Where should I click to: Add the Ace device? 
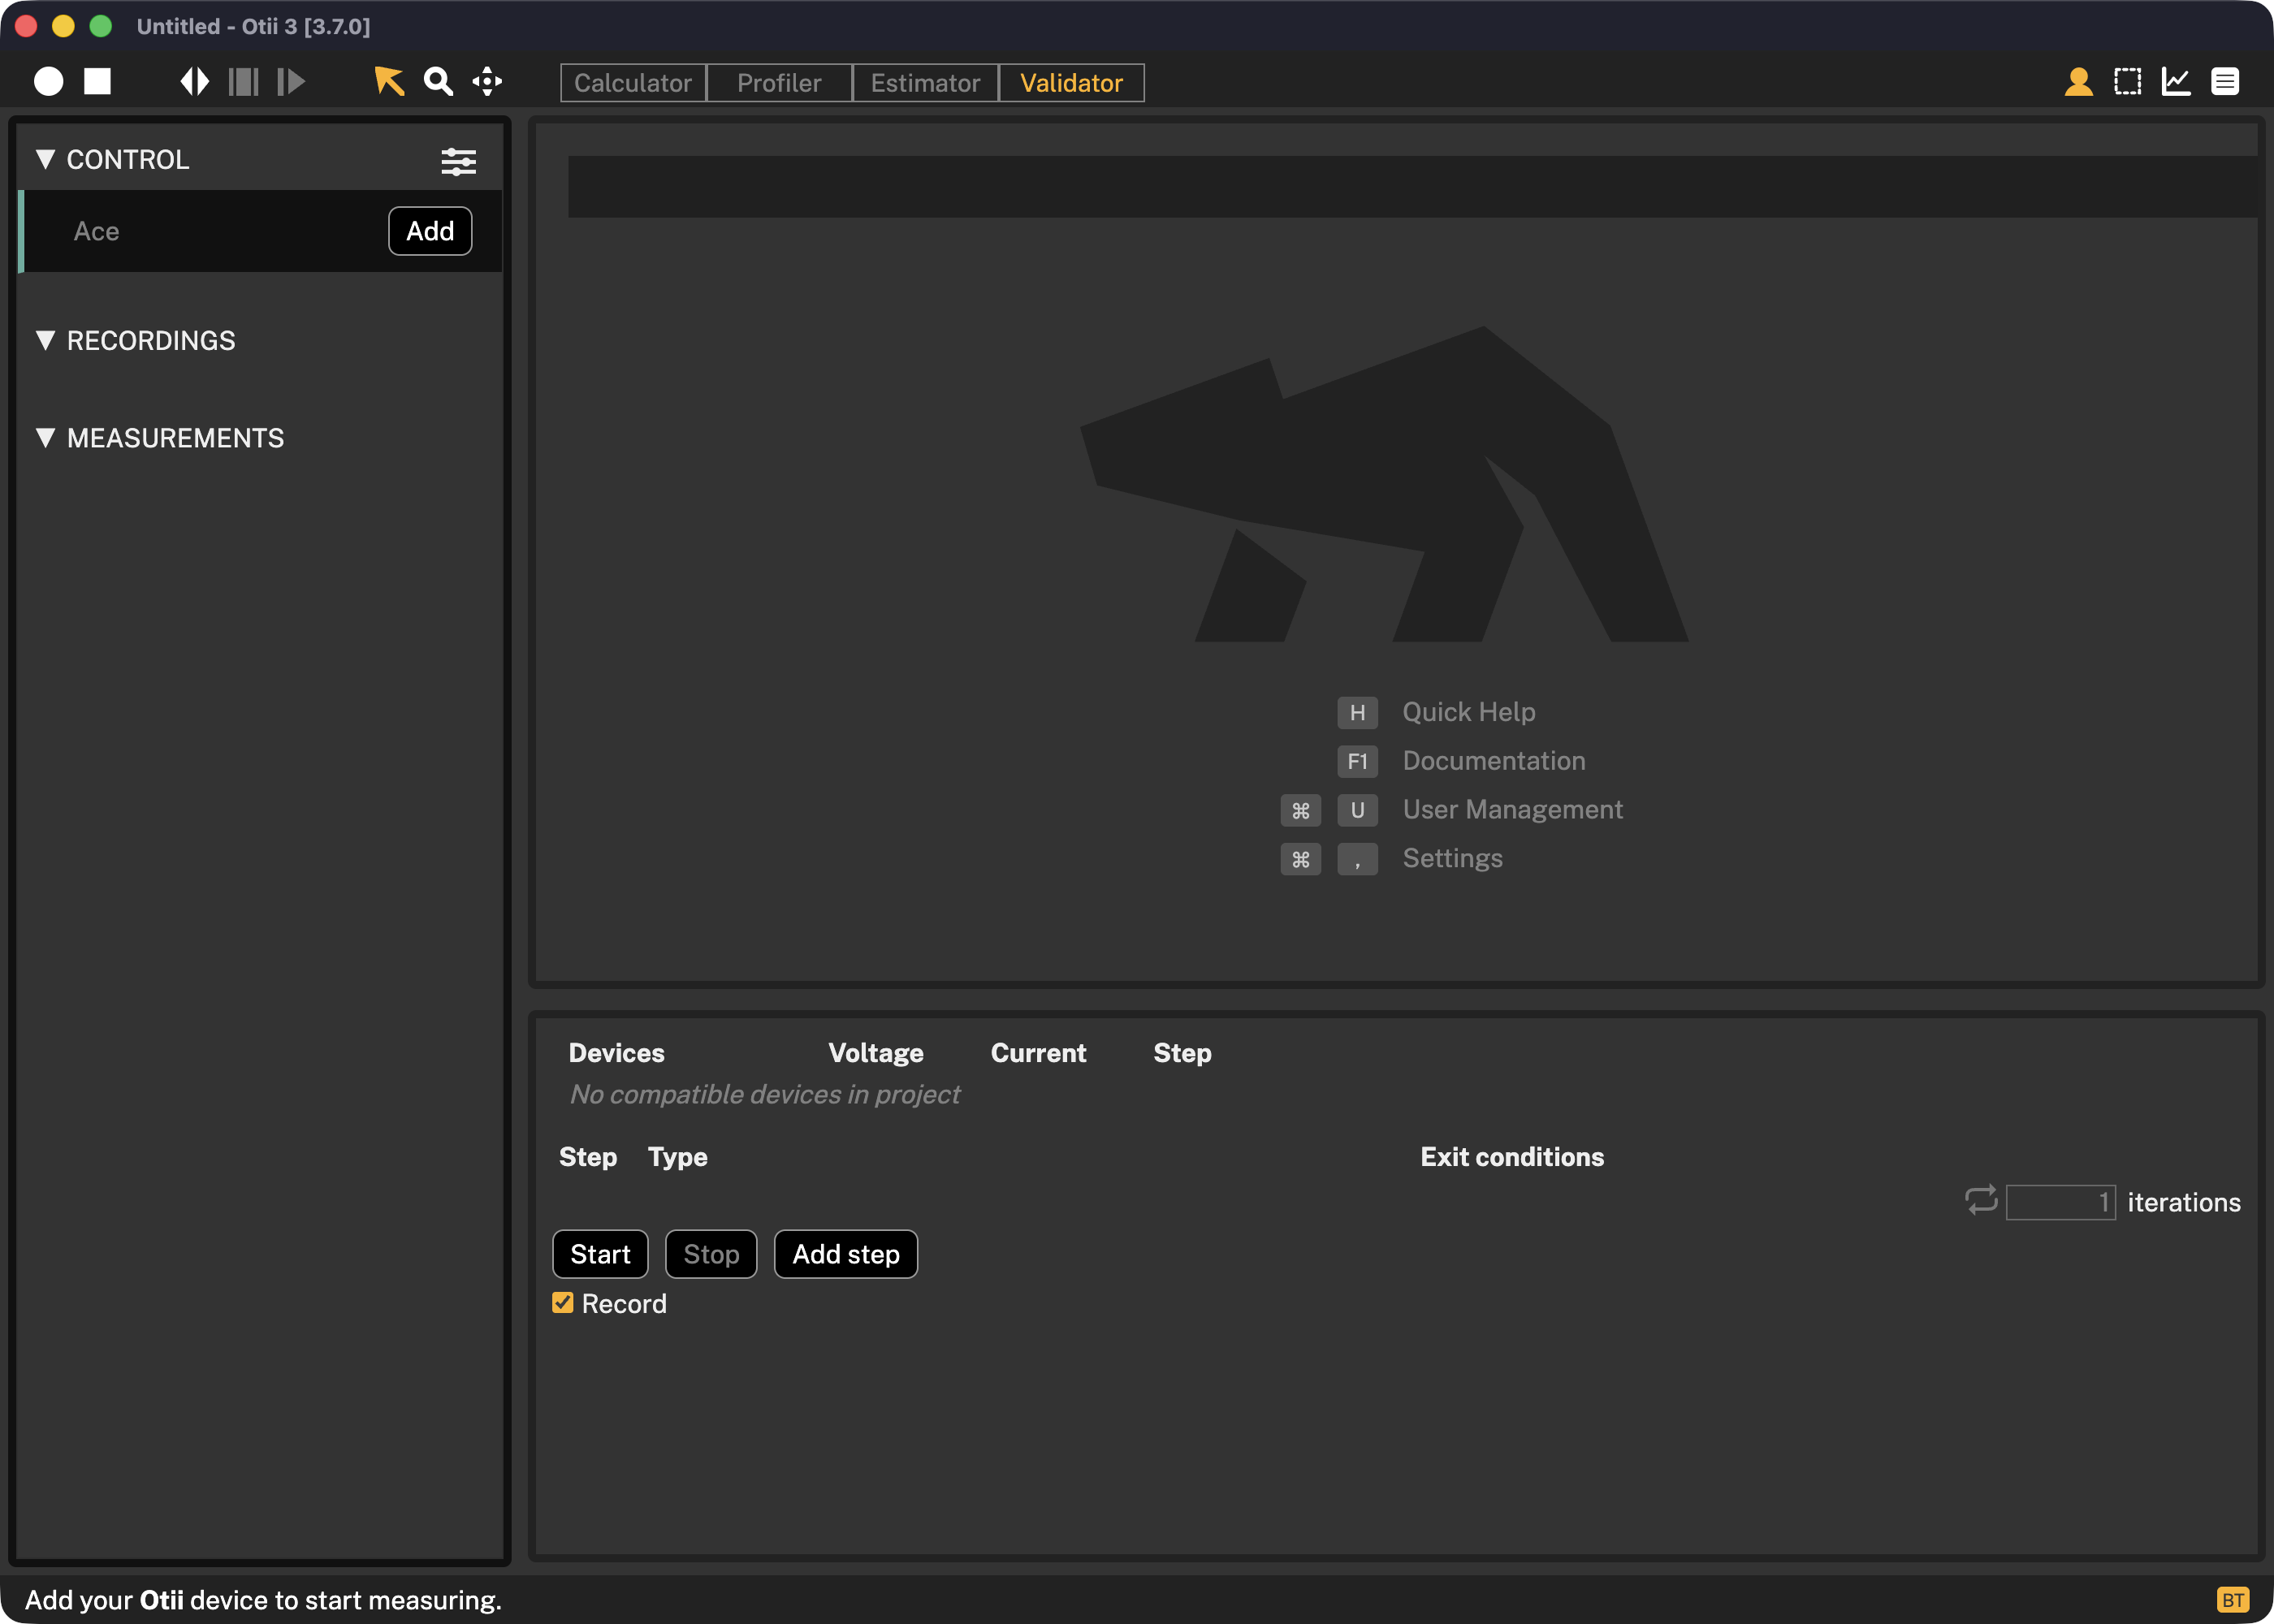[x=430, y=231]
